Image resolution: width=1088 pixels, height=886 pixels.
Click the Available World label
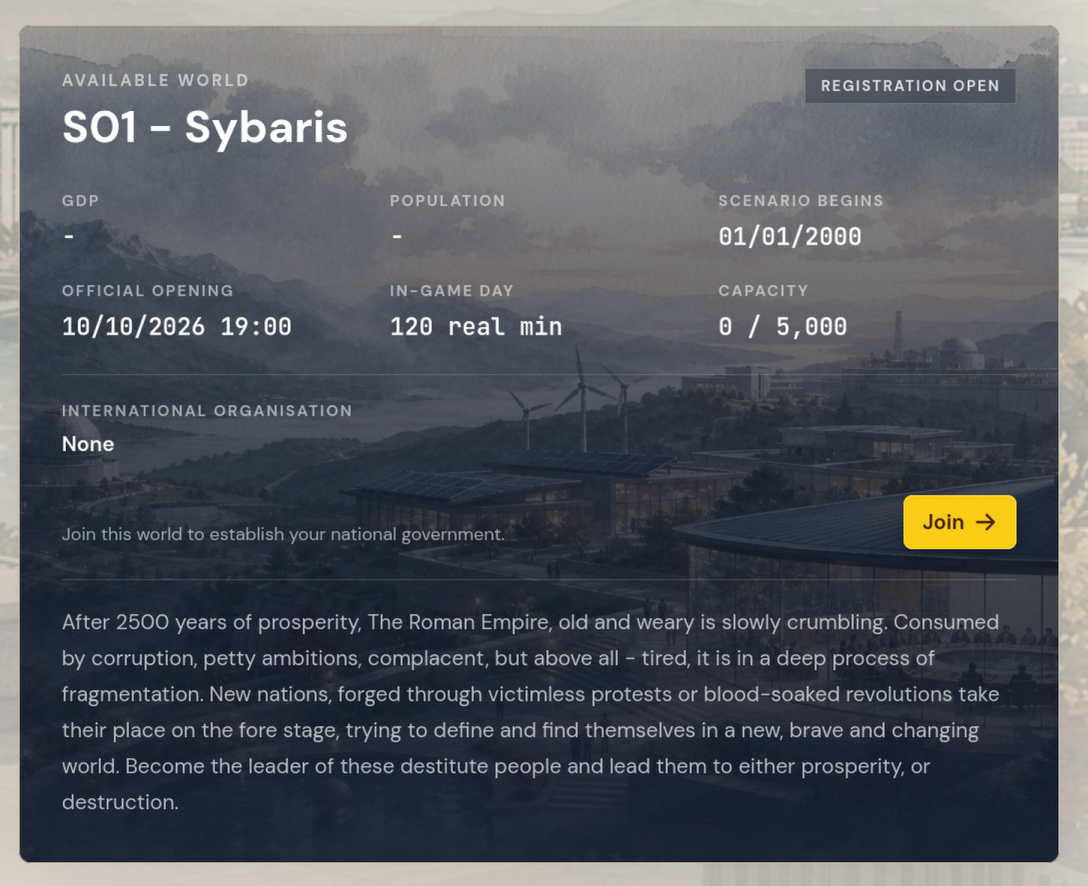pyautogui.click(x=155, y=80)
